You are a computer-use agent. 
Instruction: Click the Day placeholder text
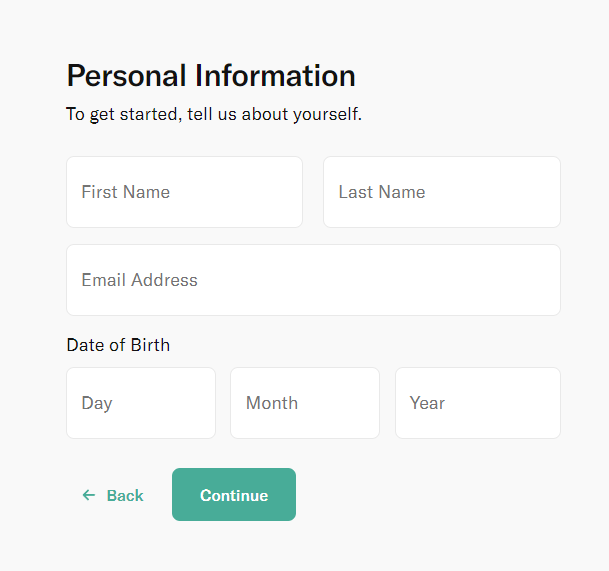coord(97,403)
